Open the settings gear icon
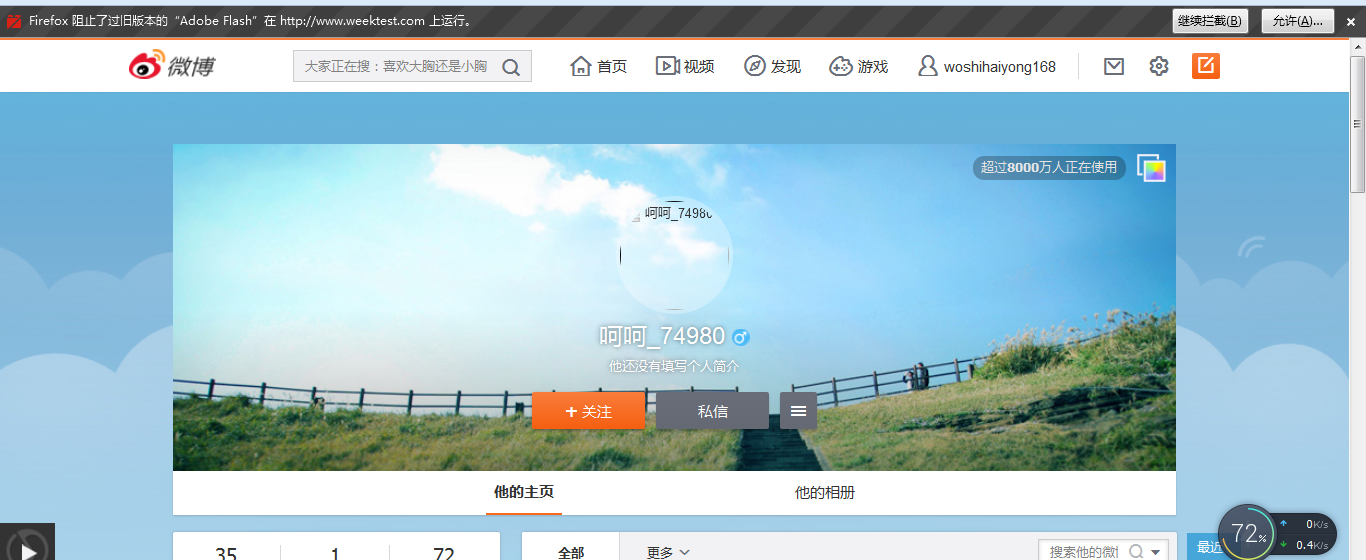The width and height of the screenshot is (1366, 560). [1159, 66]
